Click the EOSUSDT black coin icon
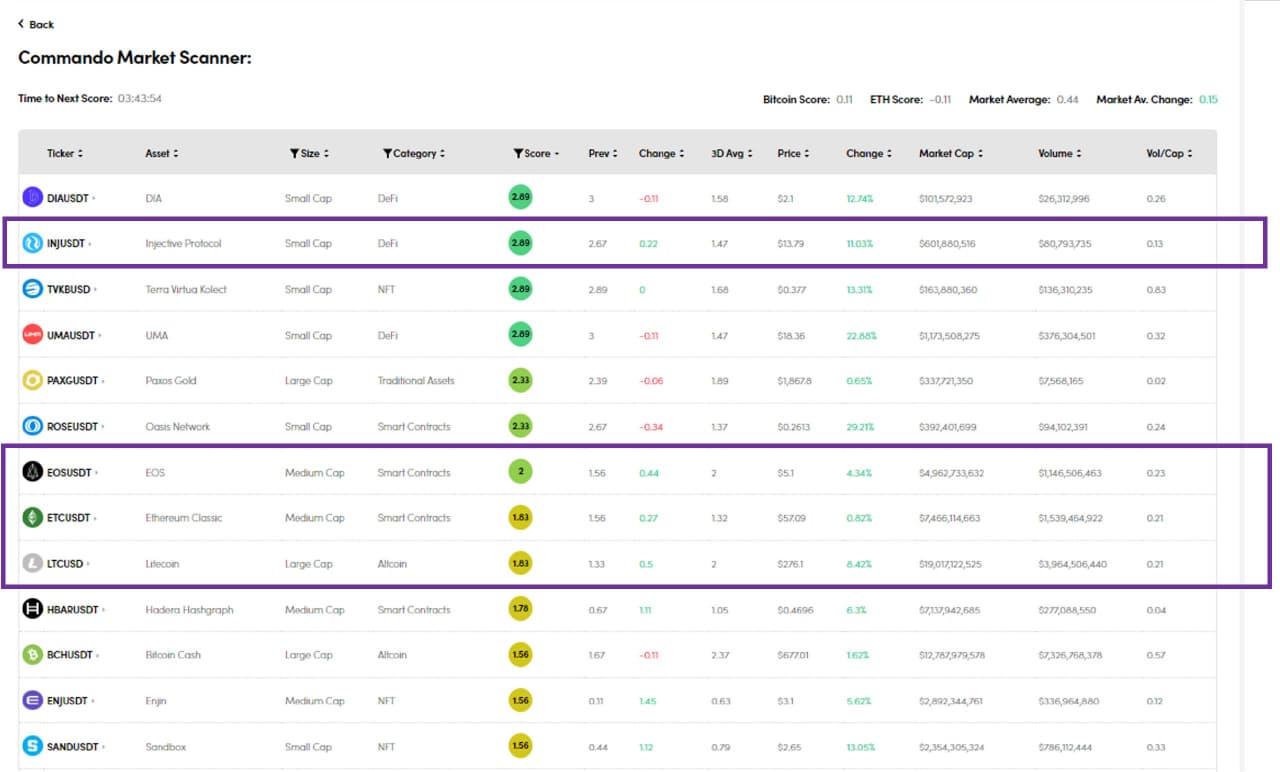Screen dimensions: 1280x772 coord(33,472)
